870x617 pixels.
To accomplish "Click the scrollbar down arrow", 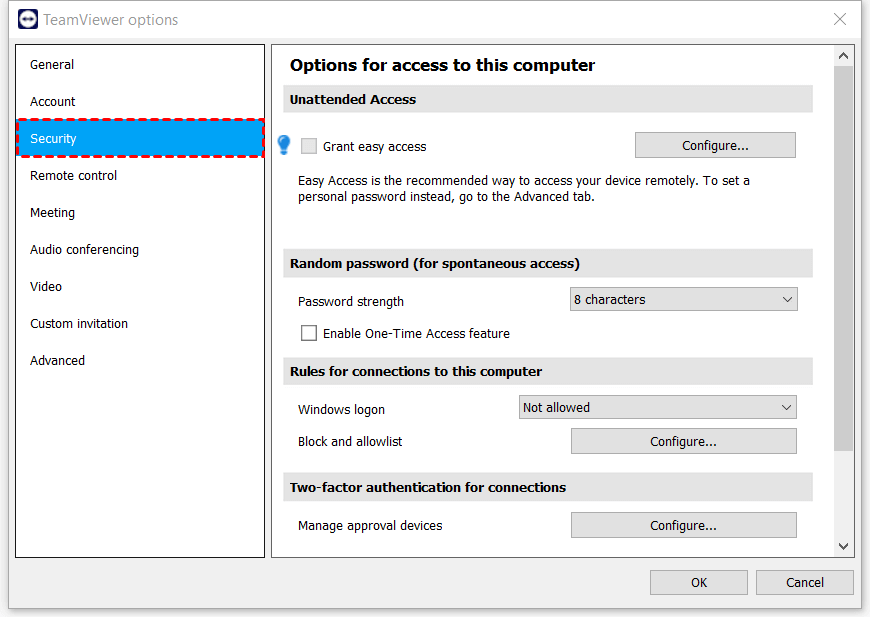I will pyautogui.click(x=843, y=546).
